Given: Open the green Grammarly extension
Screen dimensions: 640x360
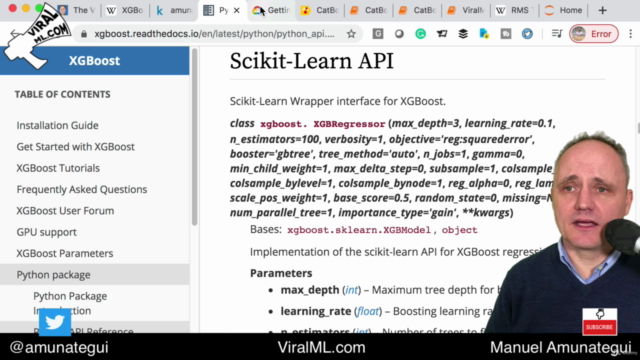Looking at the screenshot, I should tap(420, 34).
